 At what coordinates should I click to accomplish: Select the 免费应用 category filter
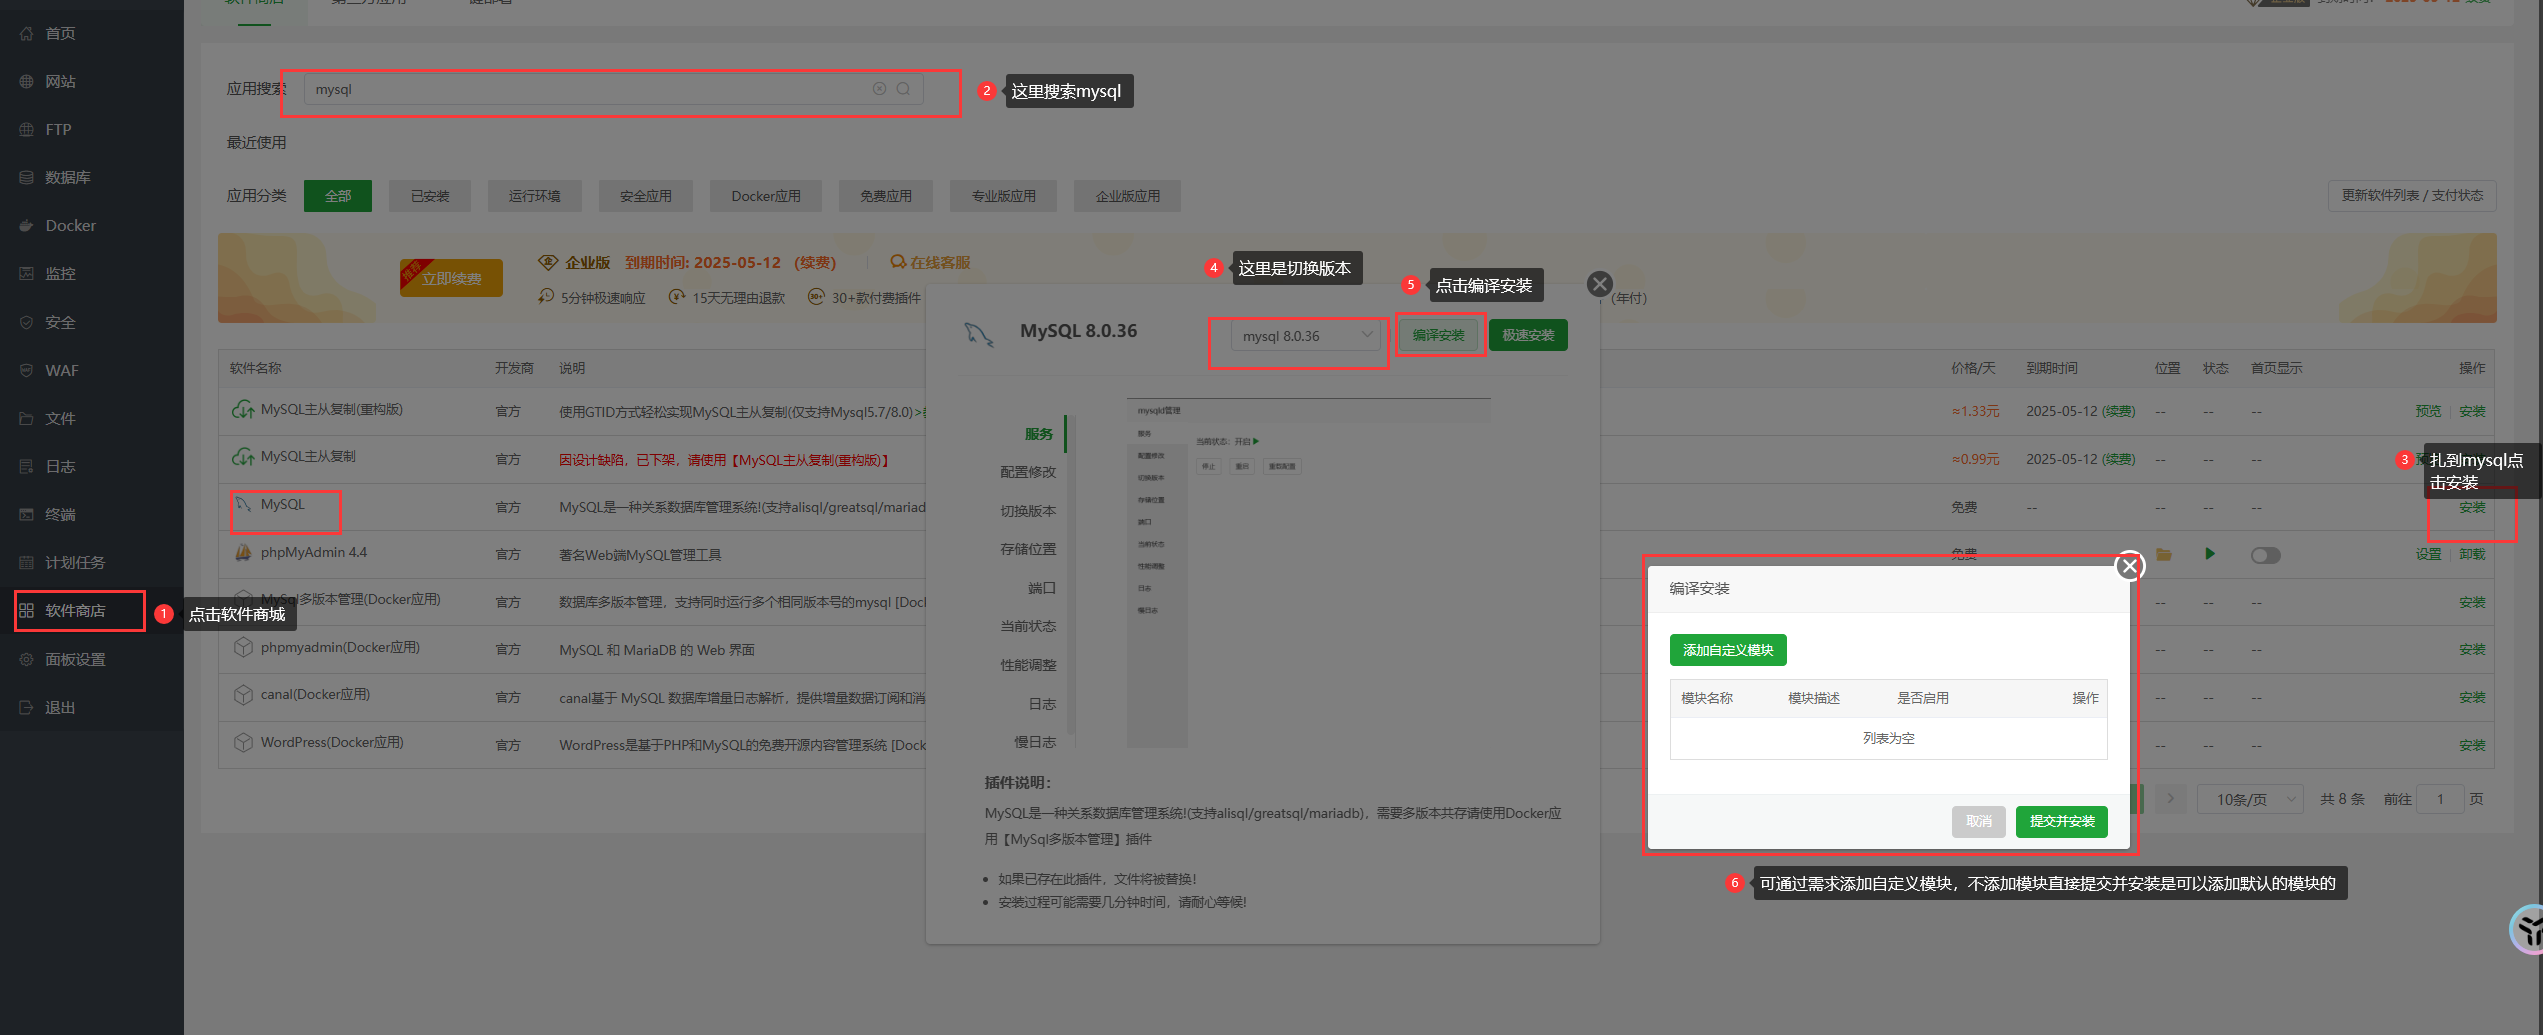pyautogui.click(x=886, y=196)
